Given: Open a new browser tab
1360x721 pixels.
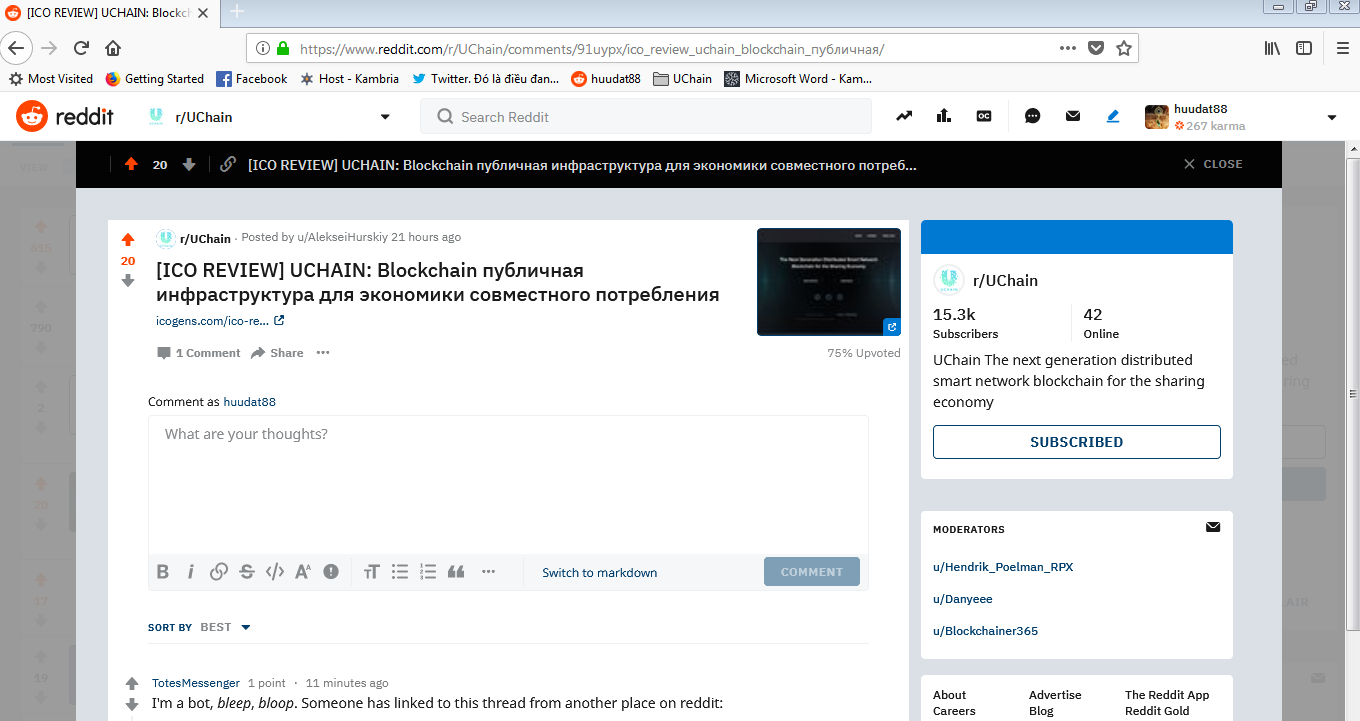Looking at the screenshot, I should 237,12.
